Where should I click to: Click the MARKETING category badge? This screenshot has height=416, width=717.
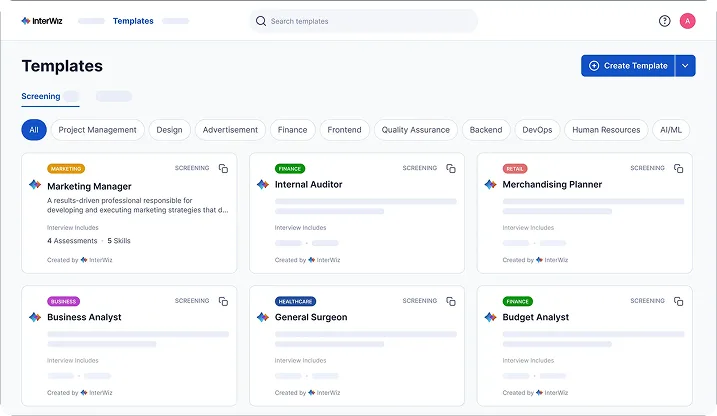(66, 169)
